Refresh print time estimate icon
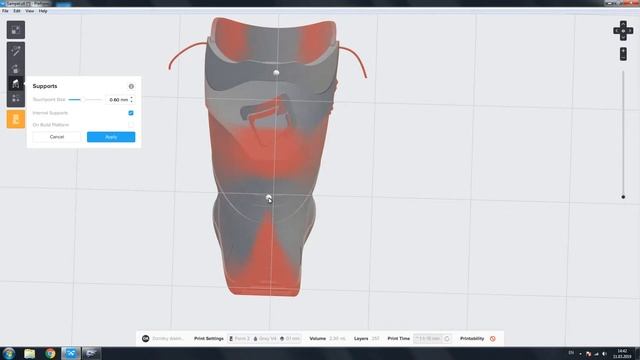 pos(447,338)
